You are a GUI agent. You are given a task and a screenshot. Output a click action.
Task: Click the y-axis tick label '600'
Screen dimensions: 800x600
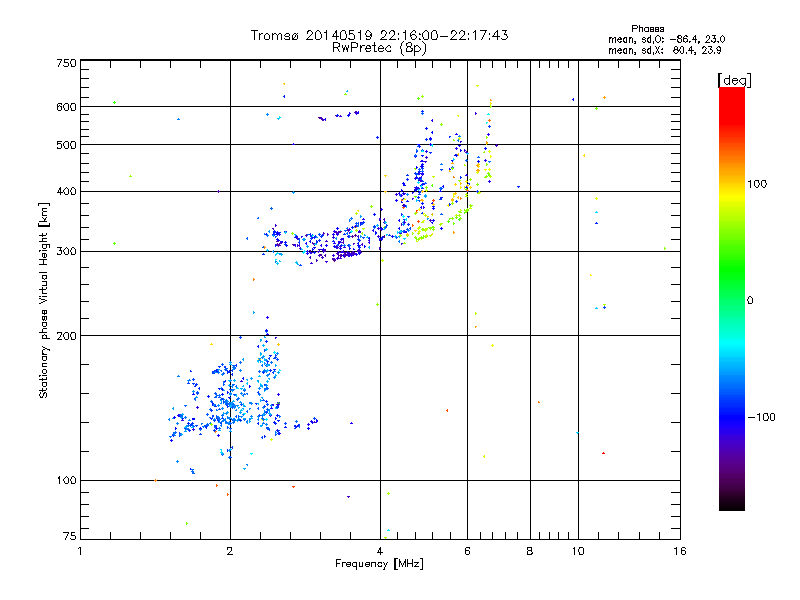(x=66, y=107)
